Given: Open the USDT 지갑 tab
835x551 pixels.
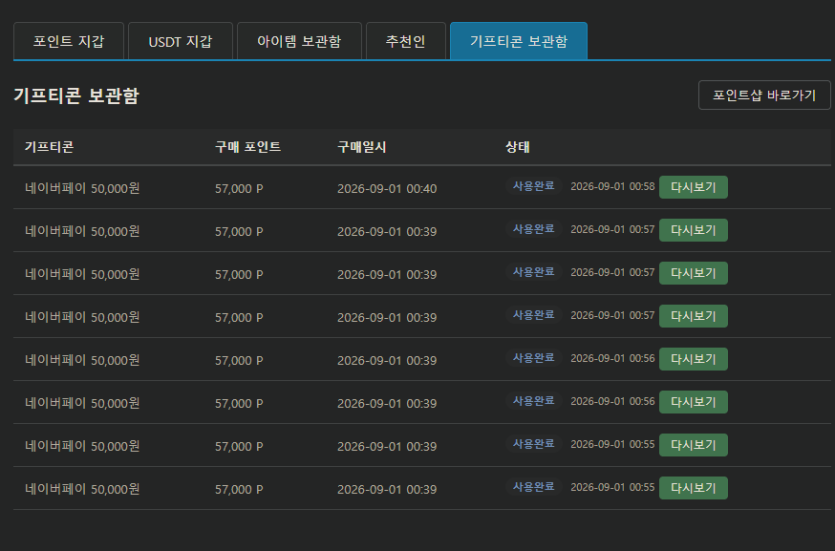Looking at the screenshot, I should [181, 41].
